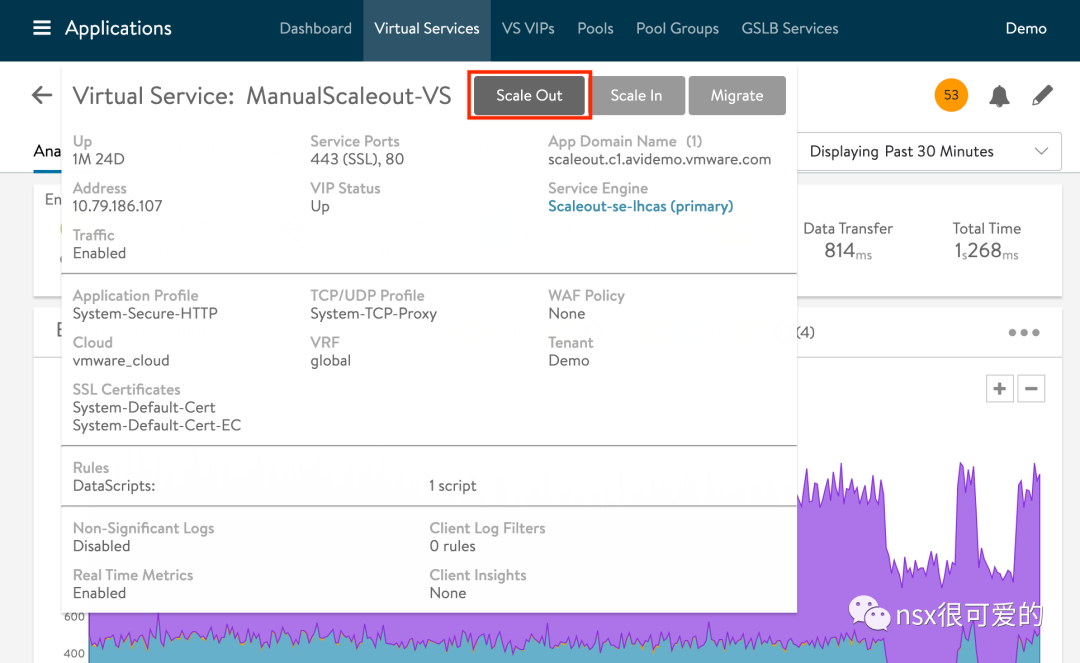Click vmware_cloud cloud value
Viewport: 1080px width, 663px height.
click(121, 360)
